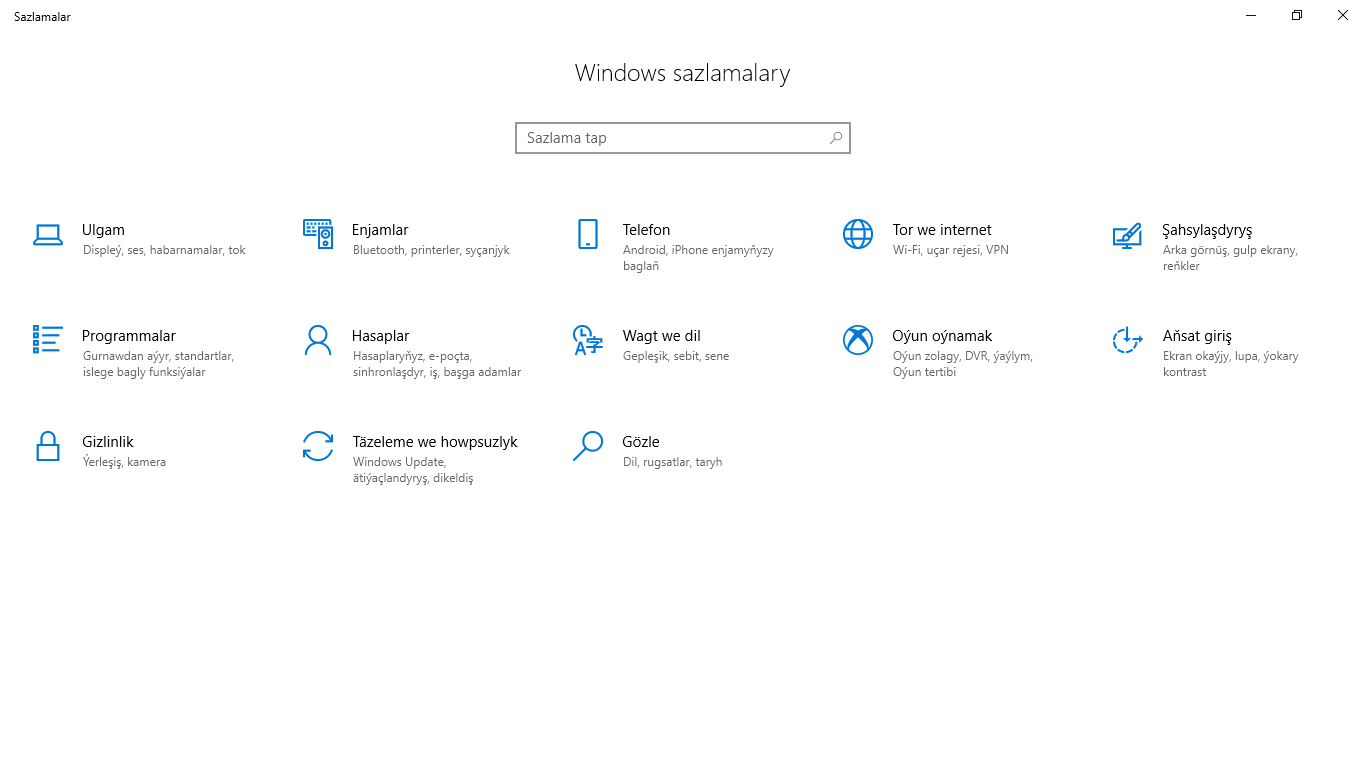Open the Täzeleme we howpsuzlyk refresh icon

click(x=318, y=446)
